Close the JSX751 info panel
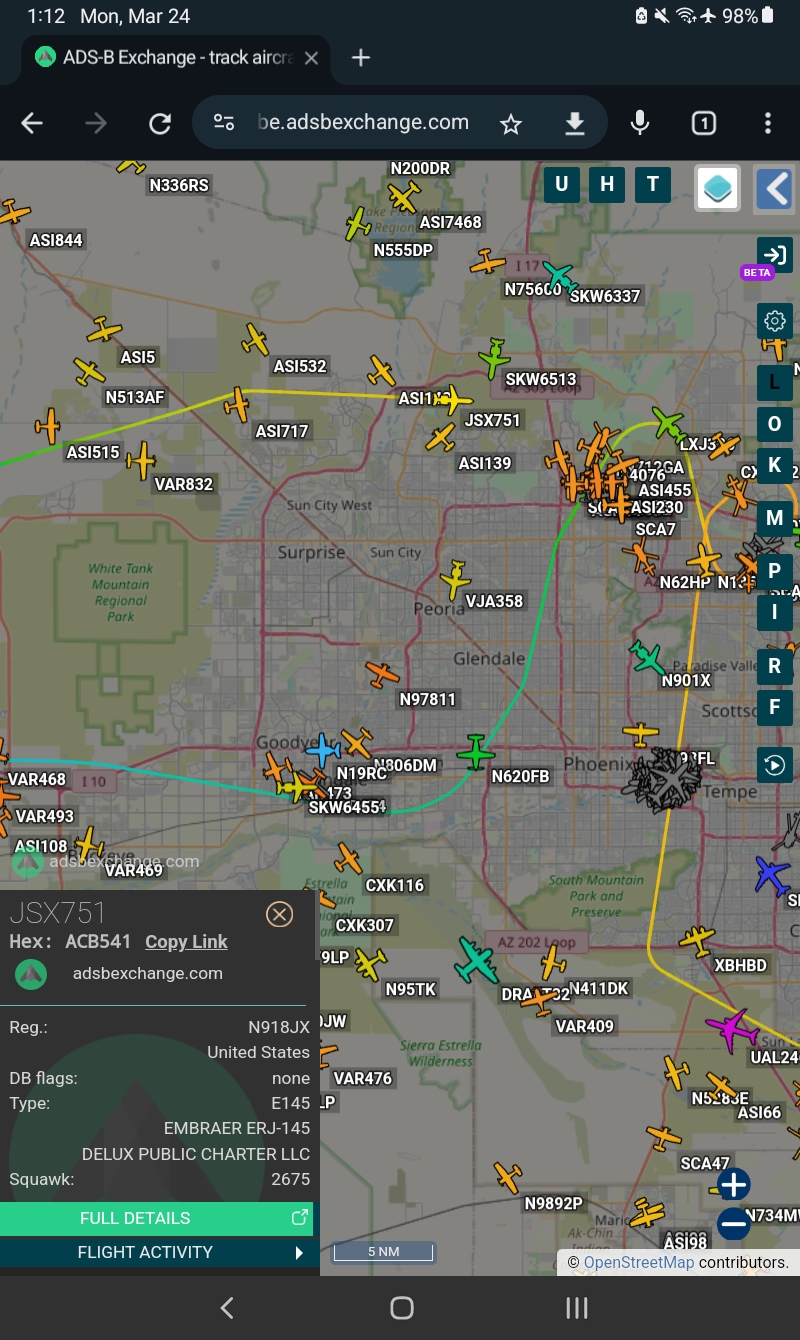This screenshot has width=800, height=1340. (x=279, y=914)
